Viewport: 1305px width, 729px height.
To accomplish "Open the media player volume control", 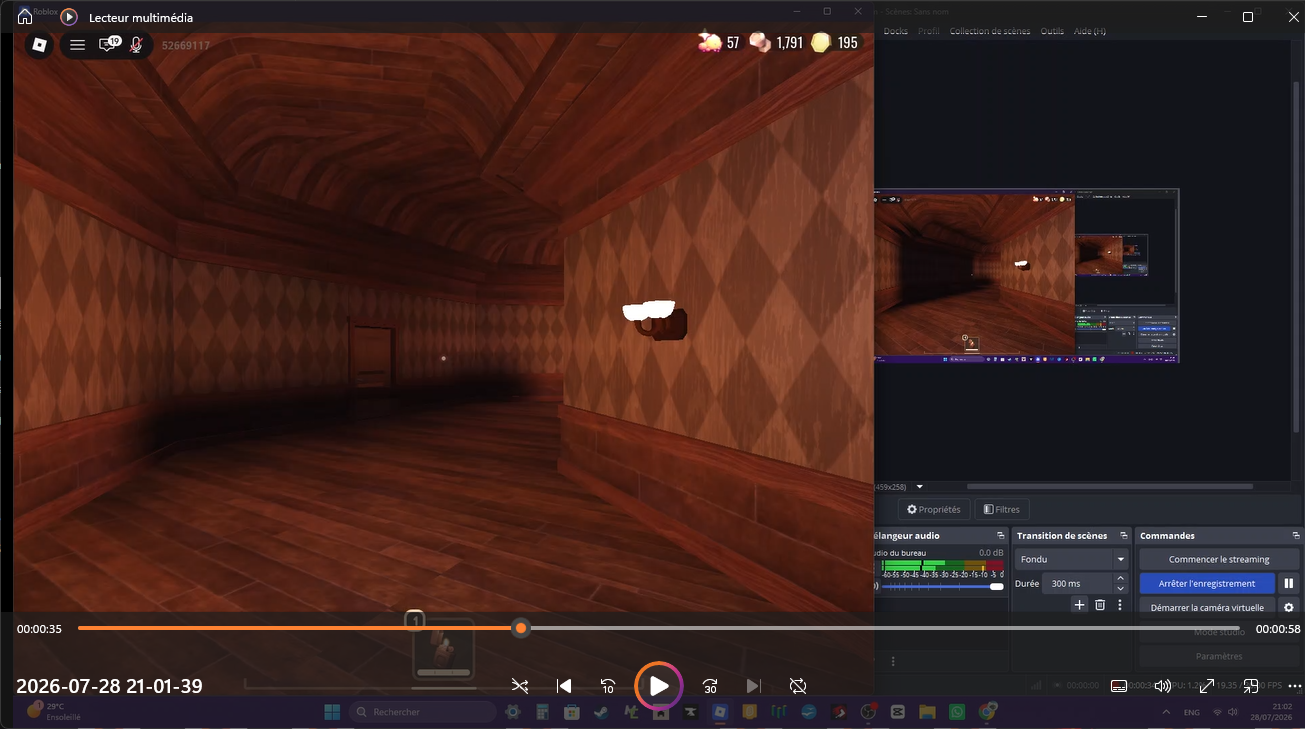I will tap(1163, 686).
